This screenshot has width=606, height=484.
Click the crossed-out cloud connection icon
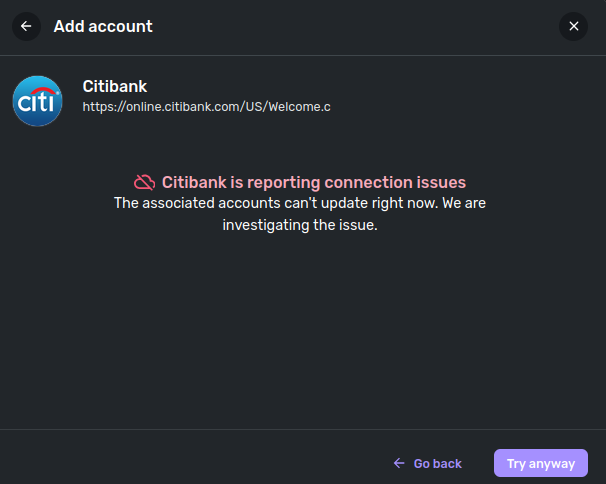coord(145,182)
